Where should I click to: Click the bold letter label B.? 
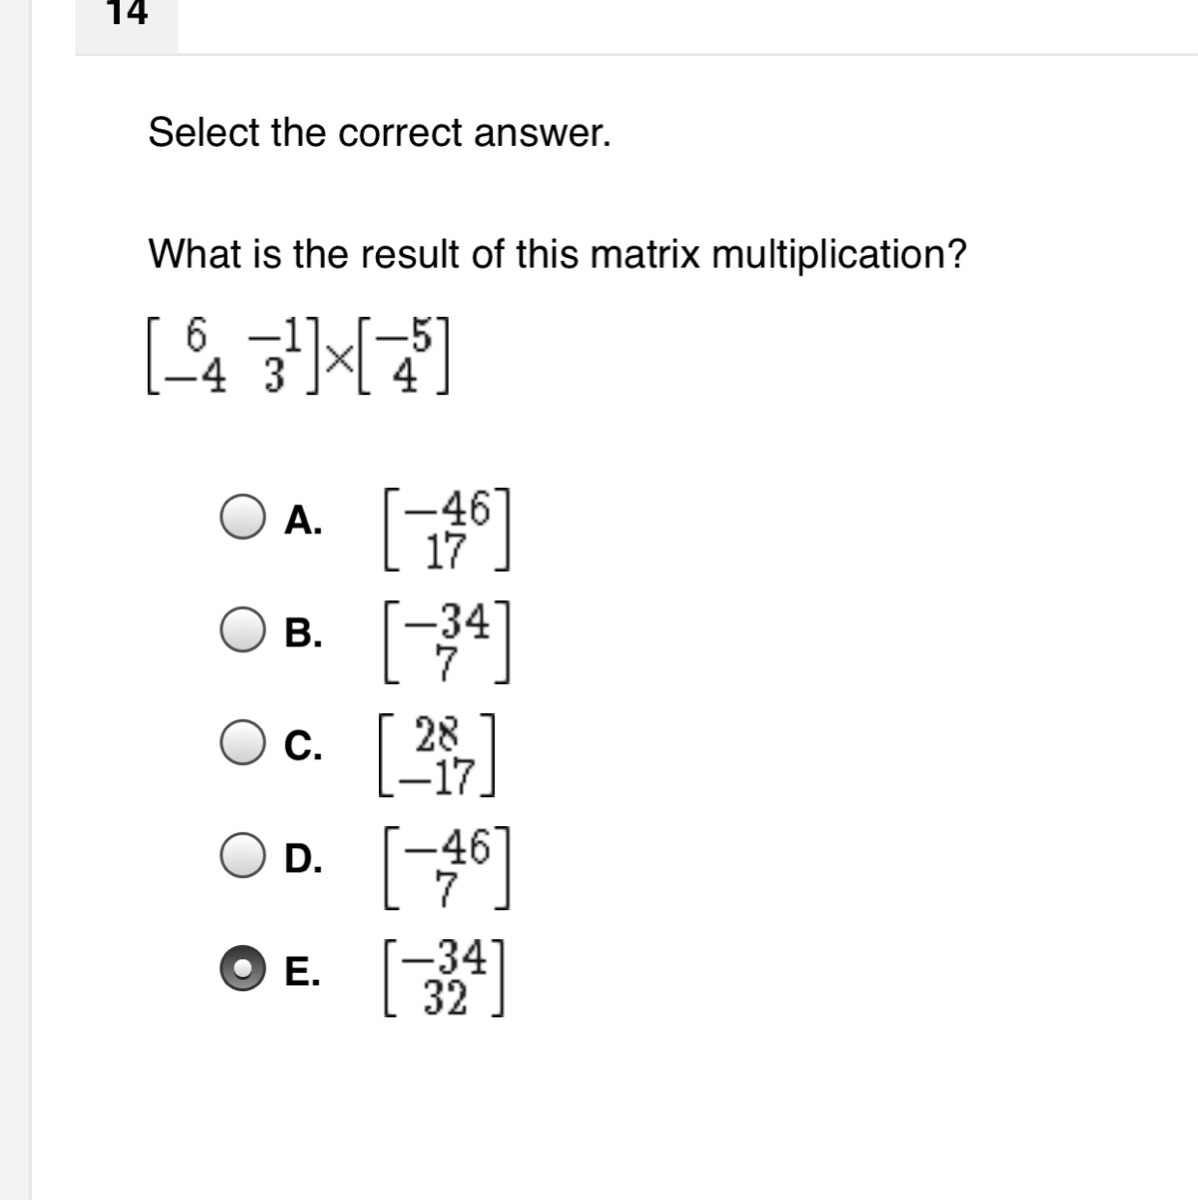pos(303,633)
